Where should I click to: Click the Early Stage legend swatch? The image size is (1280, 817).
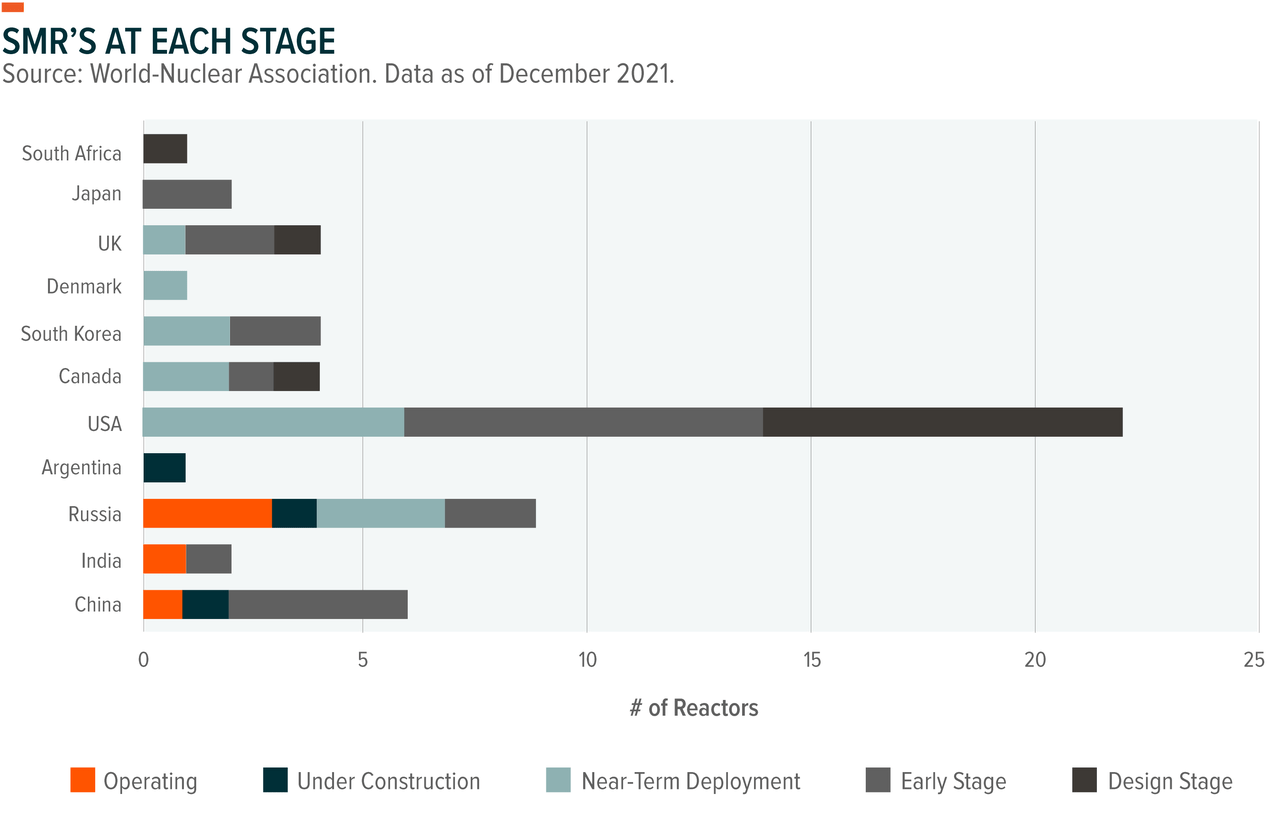tap(880, 780)
